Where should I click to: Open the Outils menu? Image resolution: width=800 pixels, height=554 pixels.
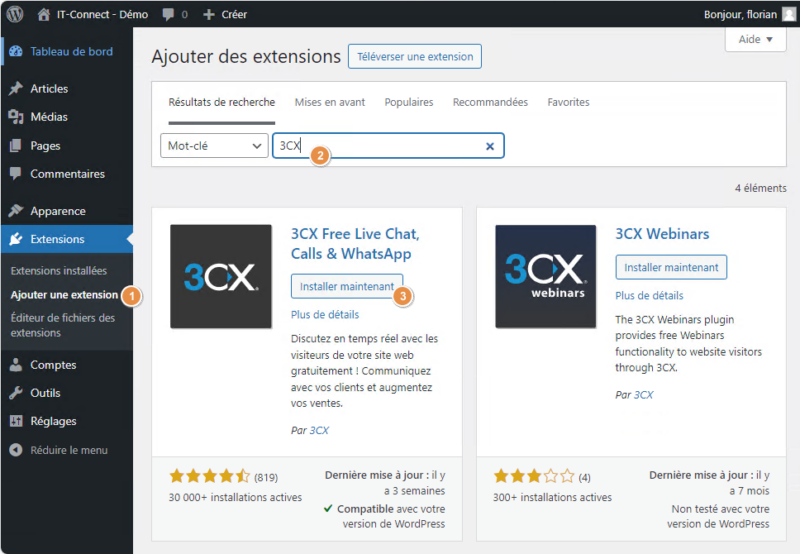coord(45,393)
